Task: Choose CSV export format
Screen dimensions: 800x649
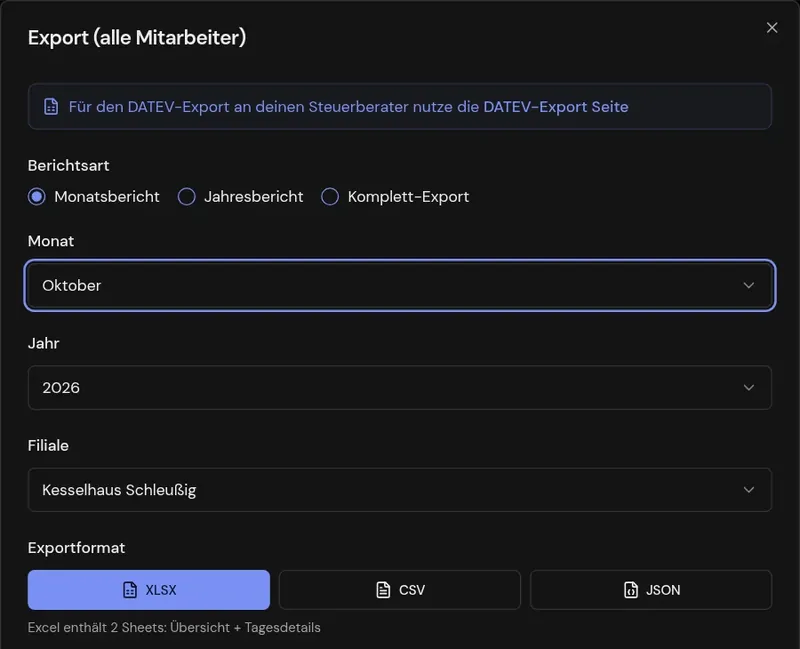Action: tap(399, 590)
